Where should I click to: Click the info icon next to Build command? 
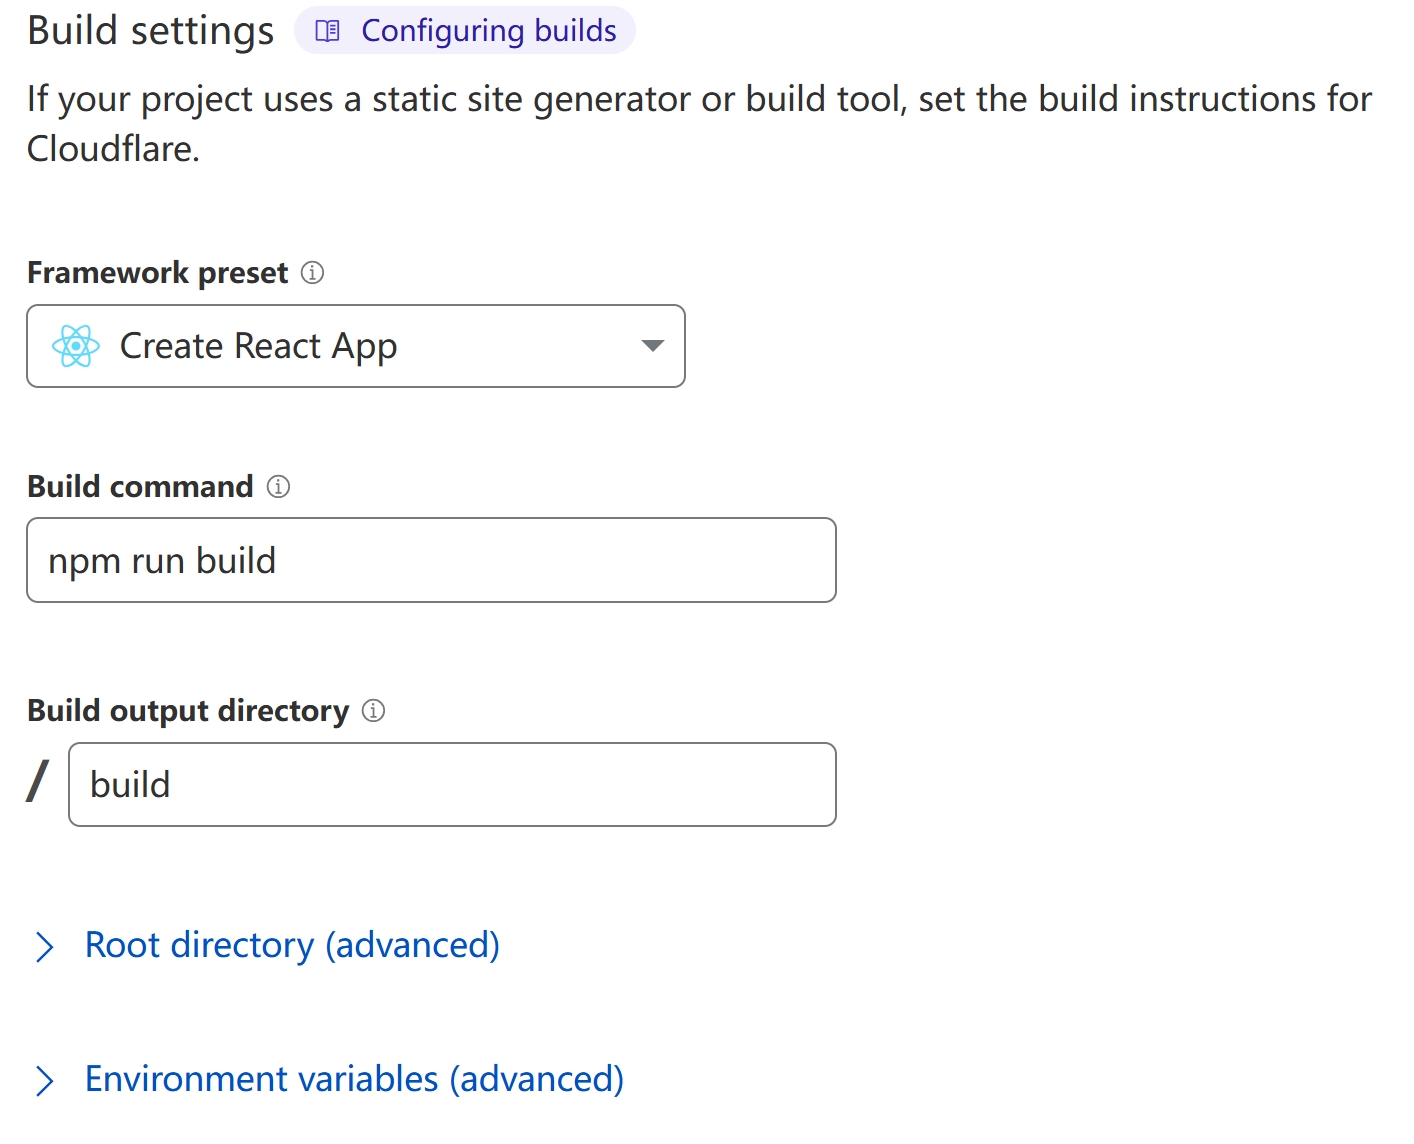click(278, 487)
